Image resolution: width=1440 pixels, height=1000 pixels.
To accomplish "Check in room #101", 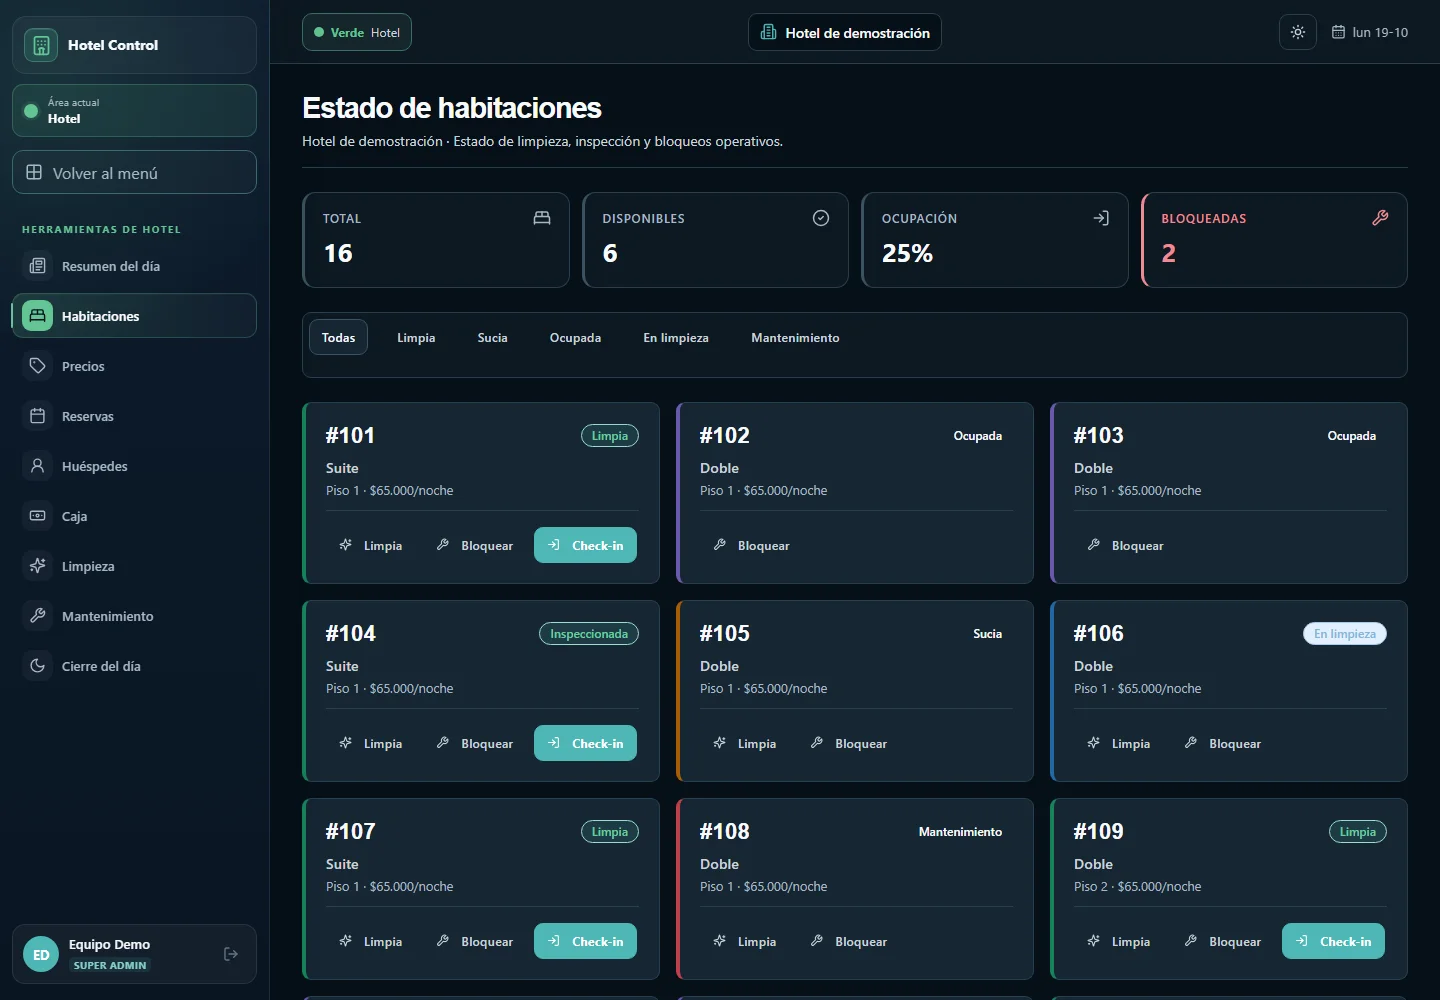I will click(x=585, y=545).
